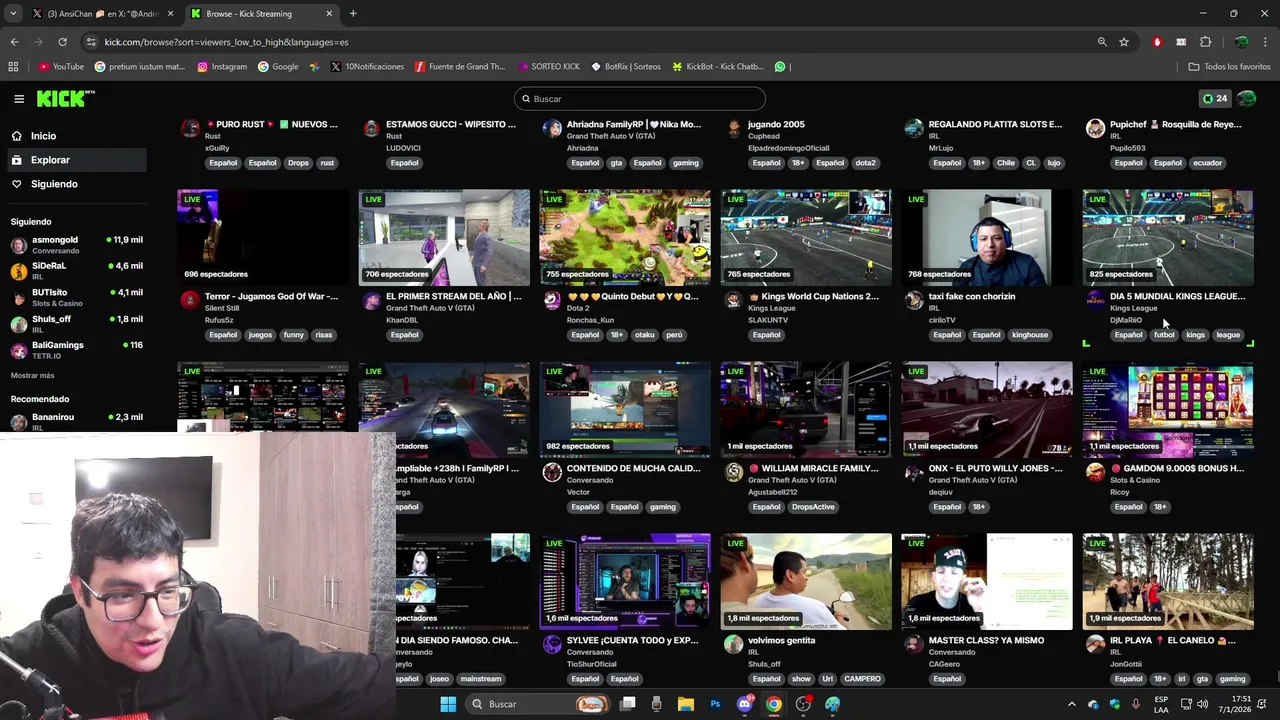Open Discord from the taskbar
The height and width of the screenshot is (720, 1280).
click(744, 704)
